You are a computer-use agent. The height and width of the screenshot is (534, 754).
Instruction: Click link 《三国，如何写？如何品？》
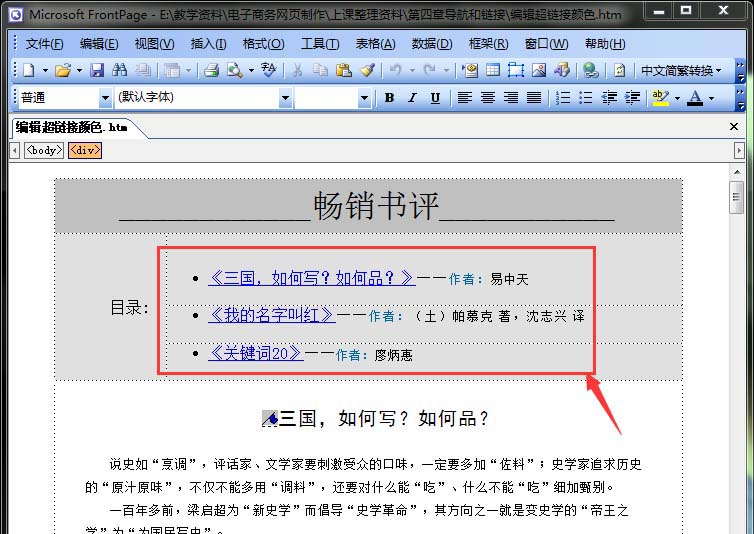pyautogui.click(x=312, y=278)
